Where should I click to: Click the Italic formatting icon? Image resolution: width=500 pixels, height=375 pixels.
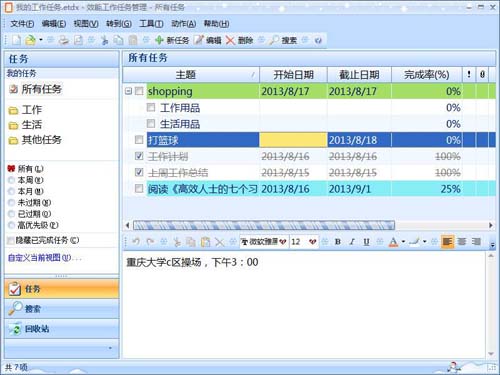point(352,242)
